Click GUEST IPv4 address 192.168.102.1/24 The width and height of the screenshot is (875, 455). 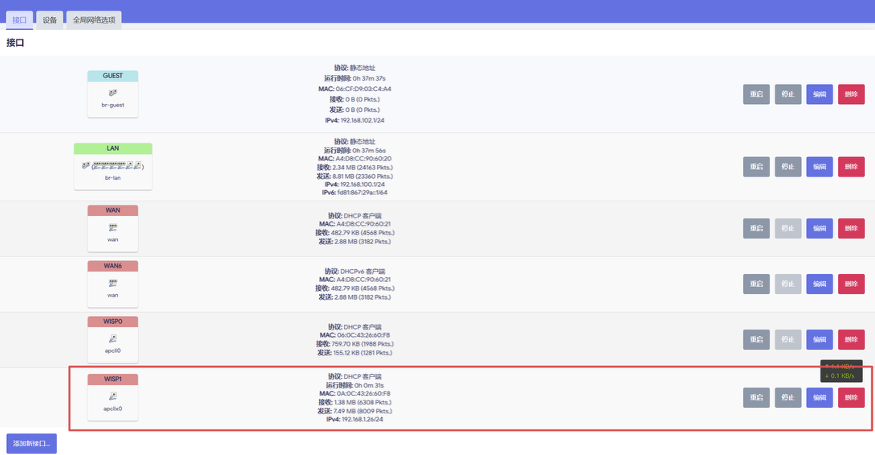click(363, 121)
